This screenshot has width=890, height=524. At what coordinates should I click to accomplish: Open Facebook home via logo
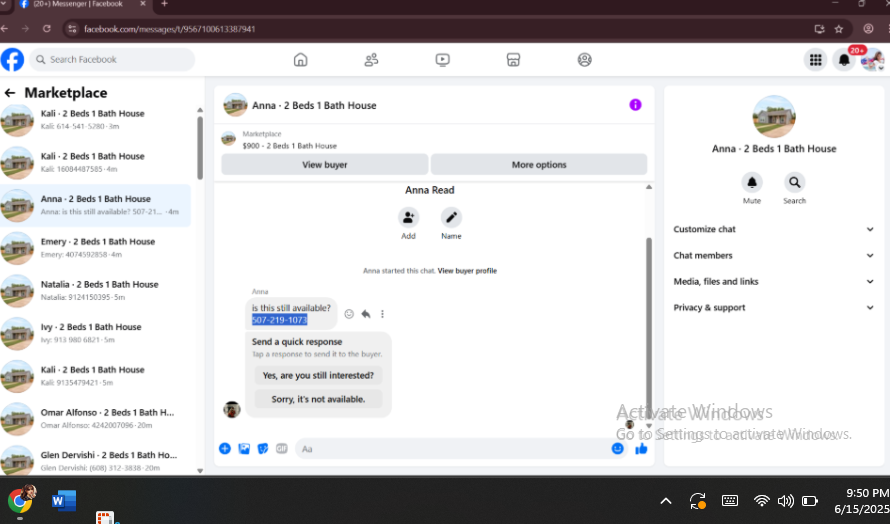point(12,60)
